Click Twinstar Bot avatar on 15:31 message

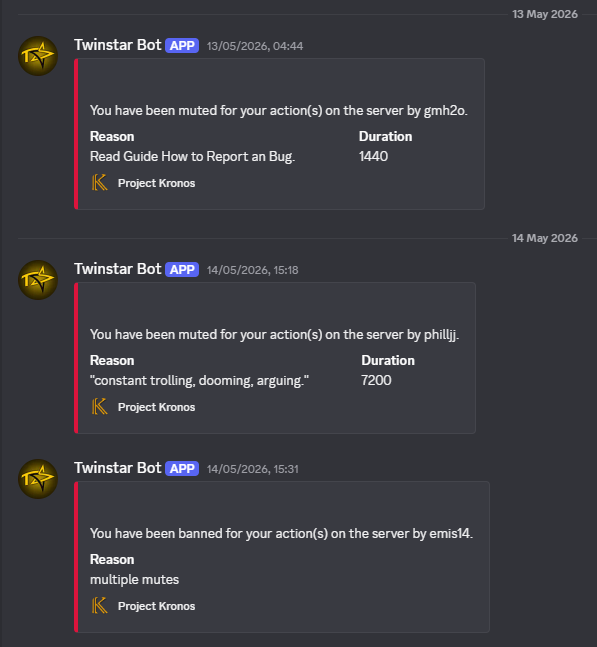(38, 479)
